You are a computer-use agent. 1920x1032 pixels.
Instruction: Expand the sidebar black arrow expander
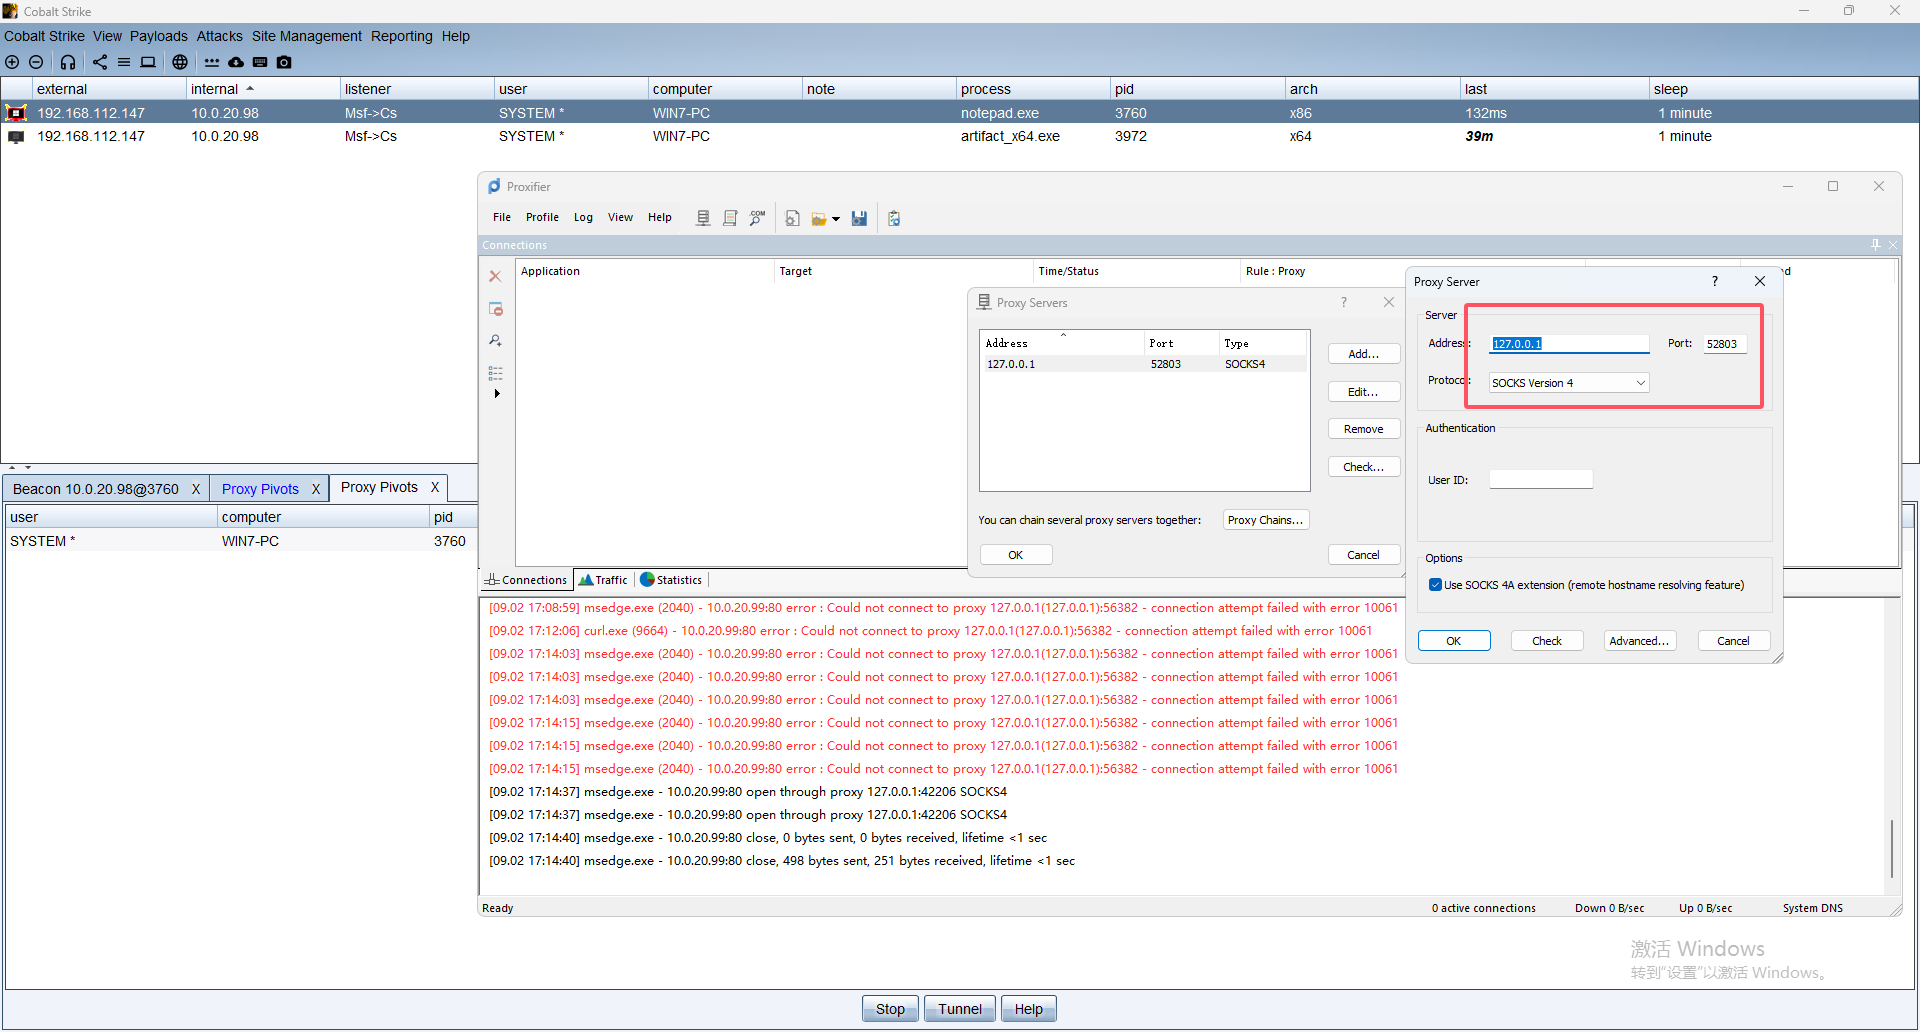click(497, 393)
